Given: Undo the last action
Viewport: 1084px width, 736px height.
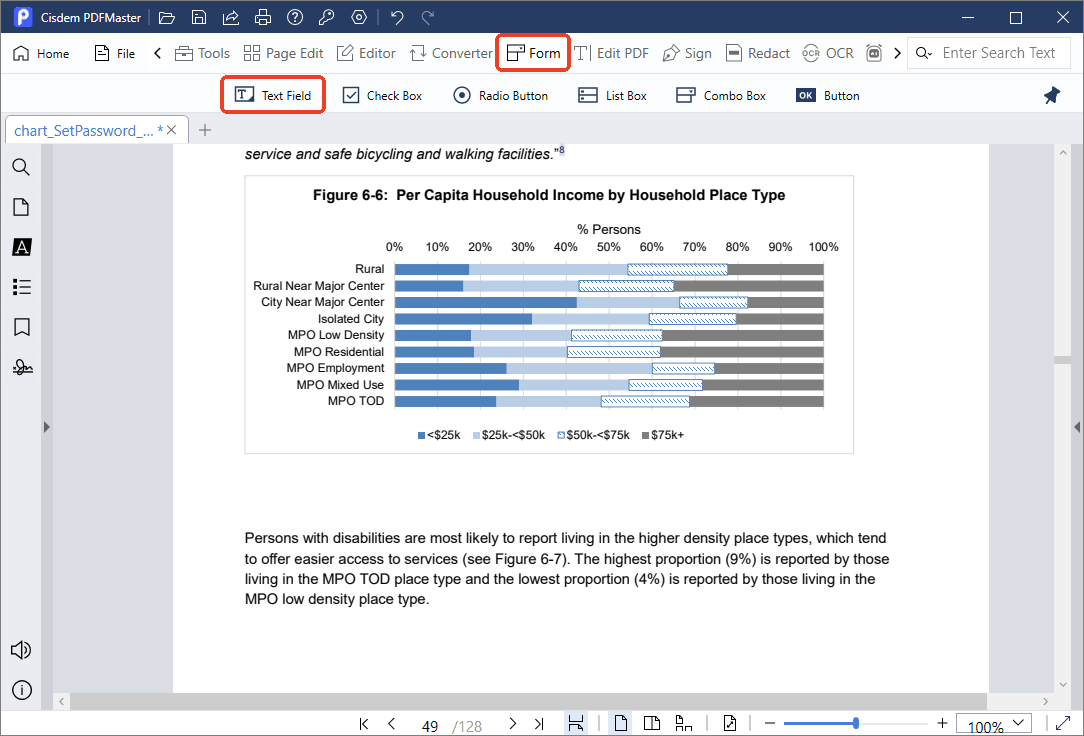Looking at the screenshot, I should click(397, 17).
